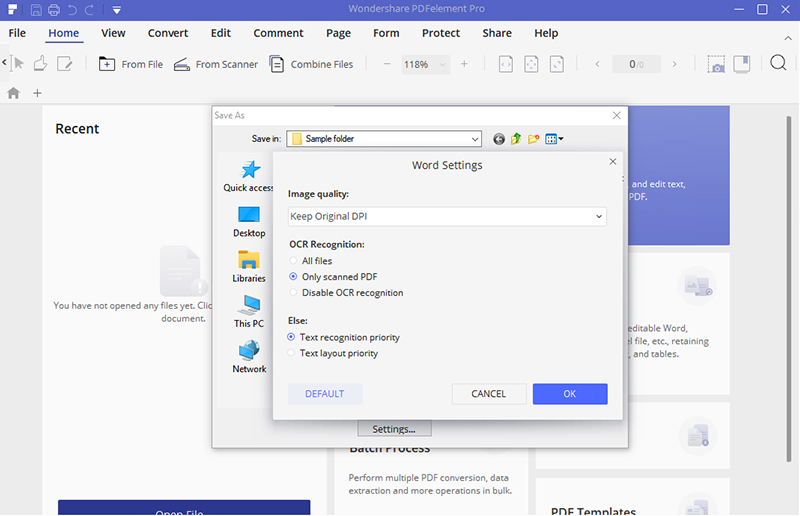Click Combine Files toolbar item
Viewport: 800px width, 516px height.
point(311,64)
